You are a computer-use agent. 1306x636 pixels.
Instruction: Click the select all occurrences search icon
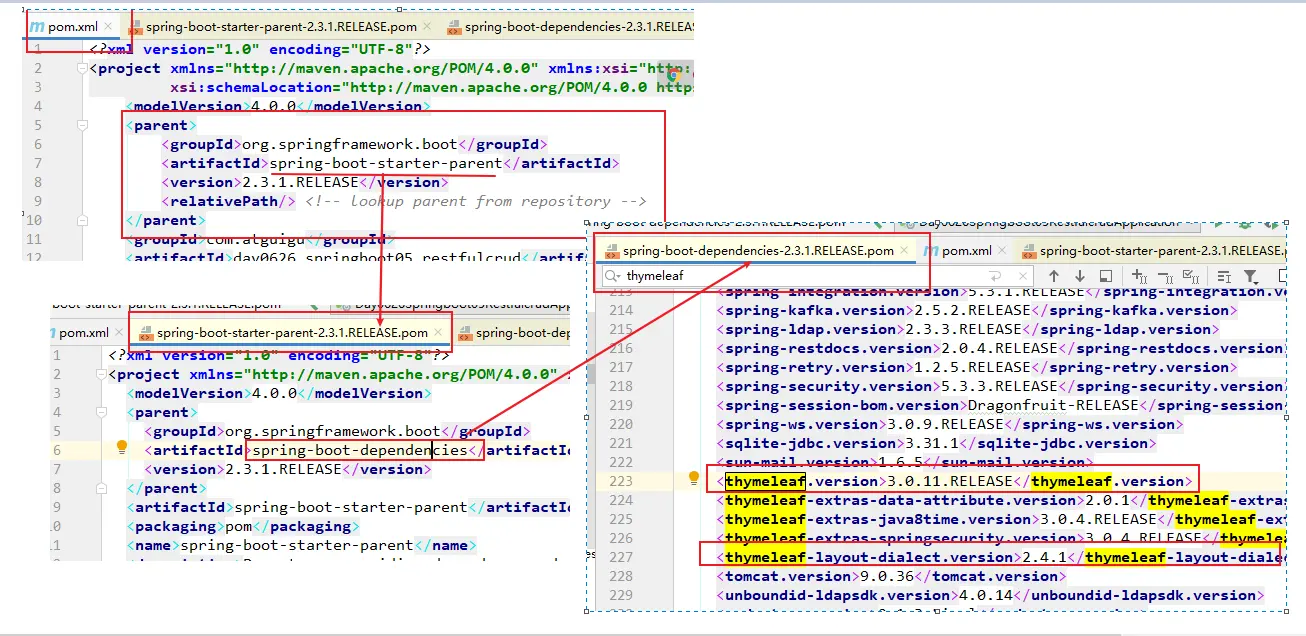(1191, 276)
